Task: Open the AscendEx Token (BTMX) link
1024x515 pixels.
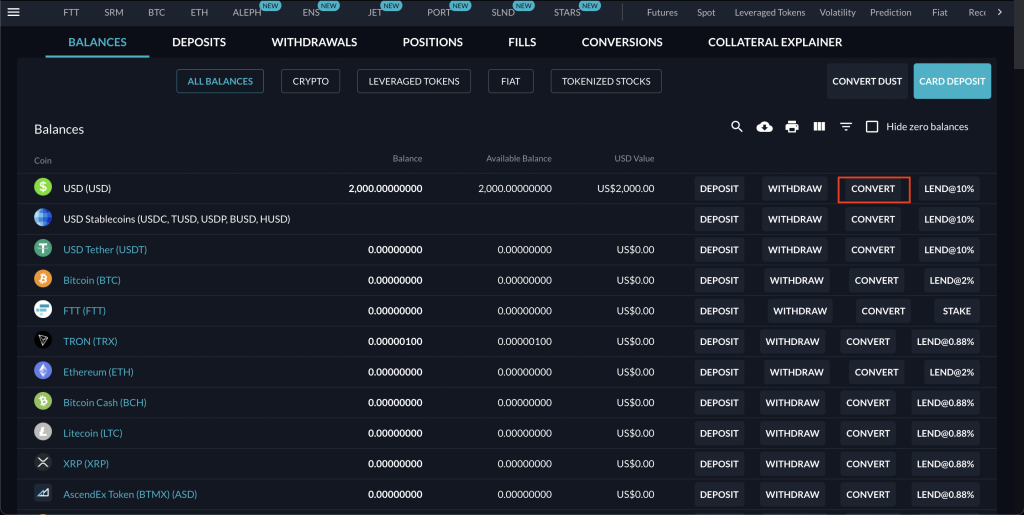Action: [x=130, y=495]
